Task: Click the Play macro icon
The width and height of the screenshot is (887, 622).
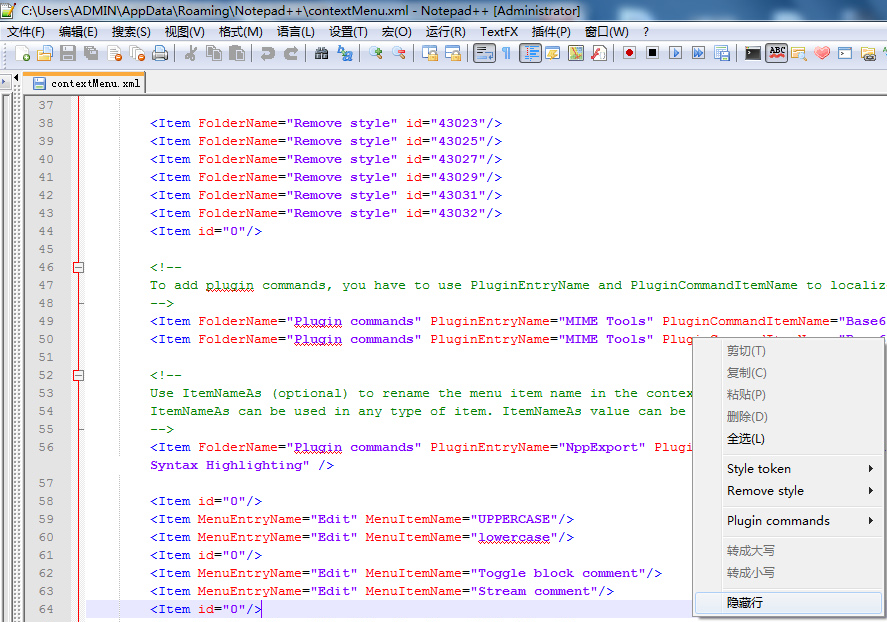Action: 676,53
